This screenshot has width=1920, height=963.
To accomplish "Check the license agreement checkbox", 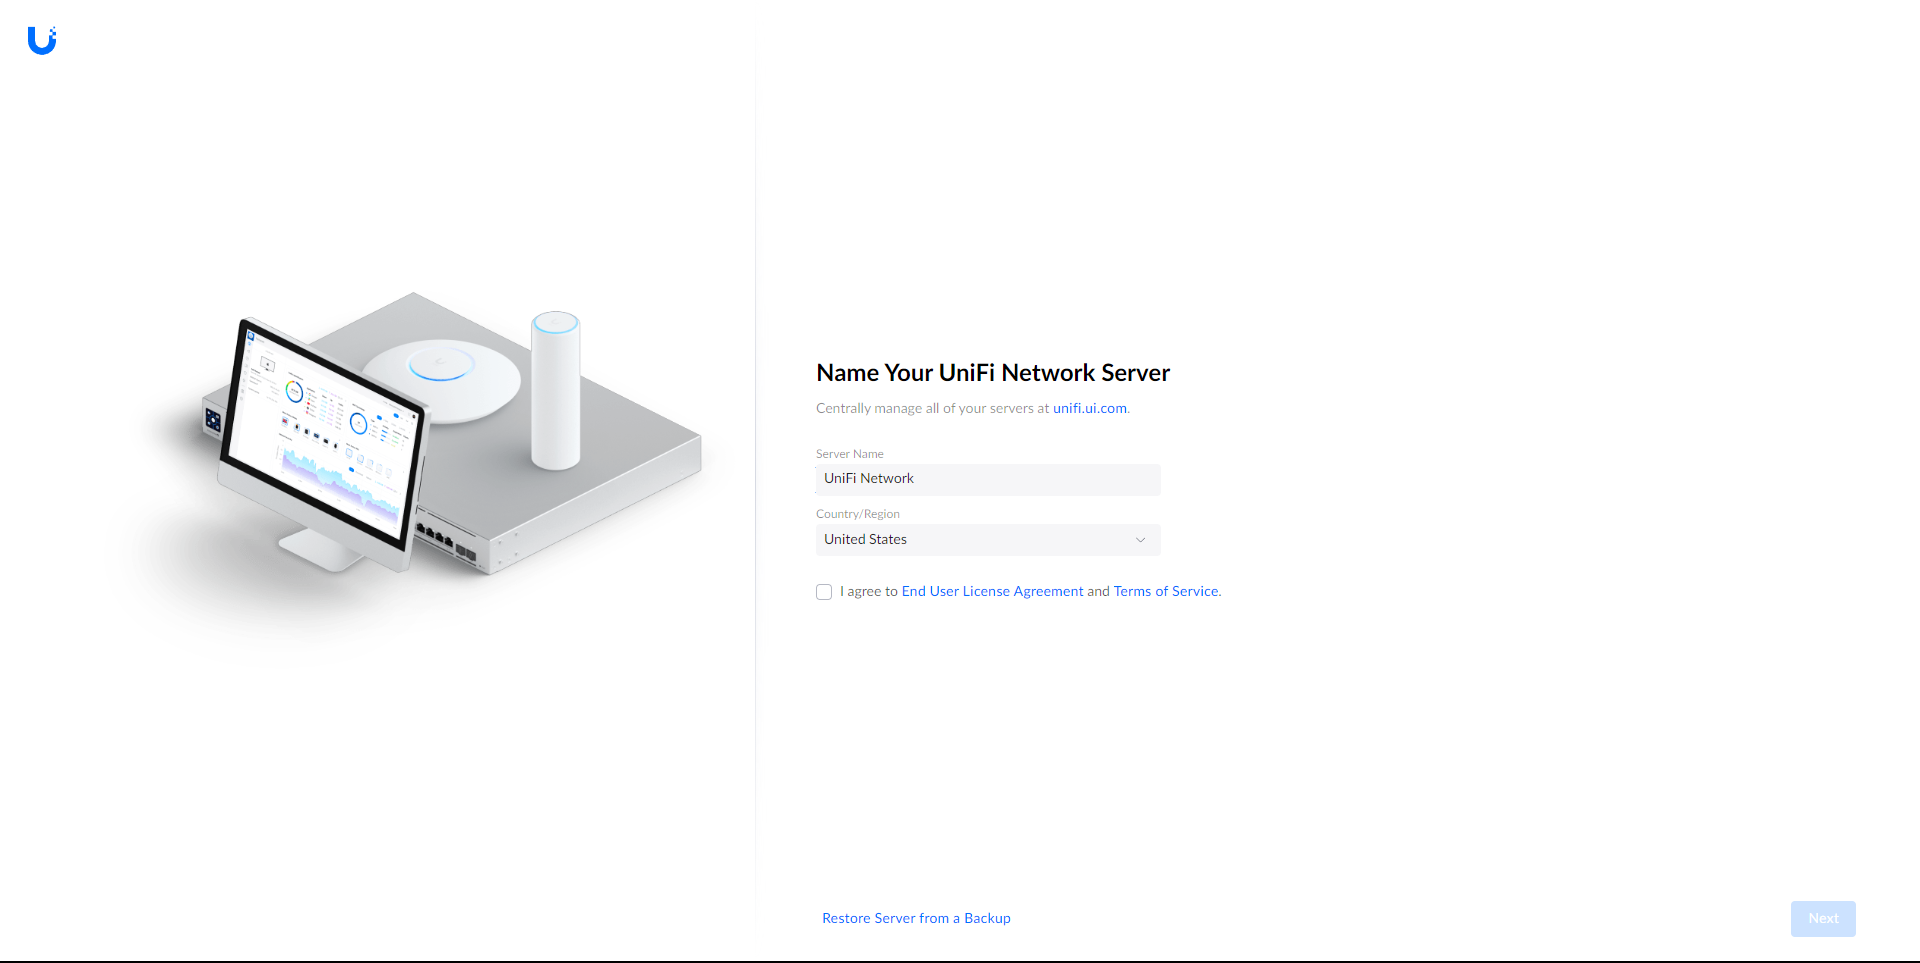I will (824, 592).
